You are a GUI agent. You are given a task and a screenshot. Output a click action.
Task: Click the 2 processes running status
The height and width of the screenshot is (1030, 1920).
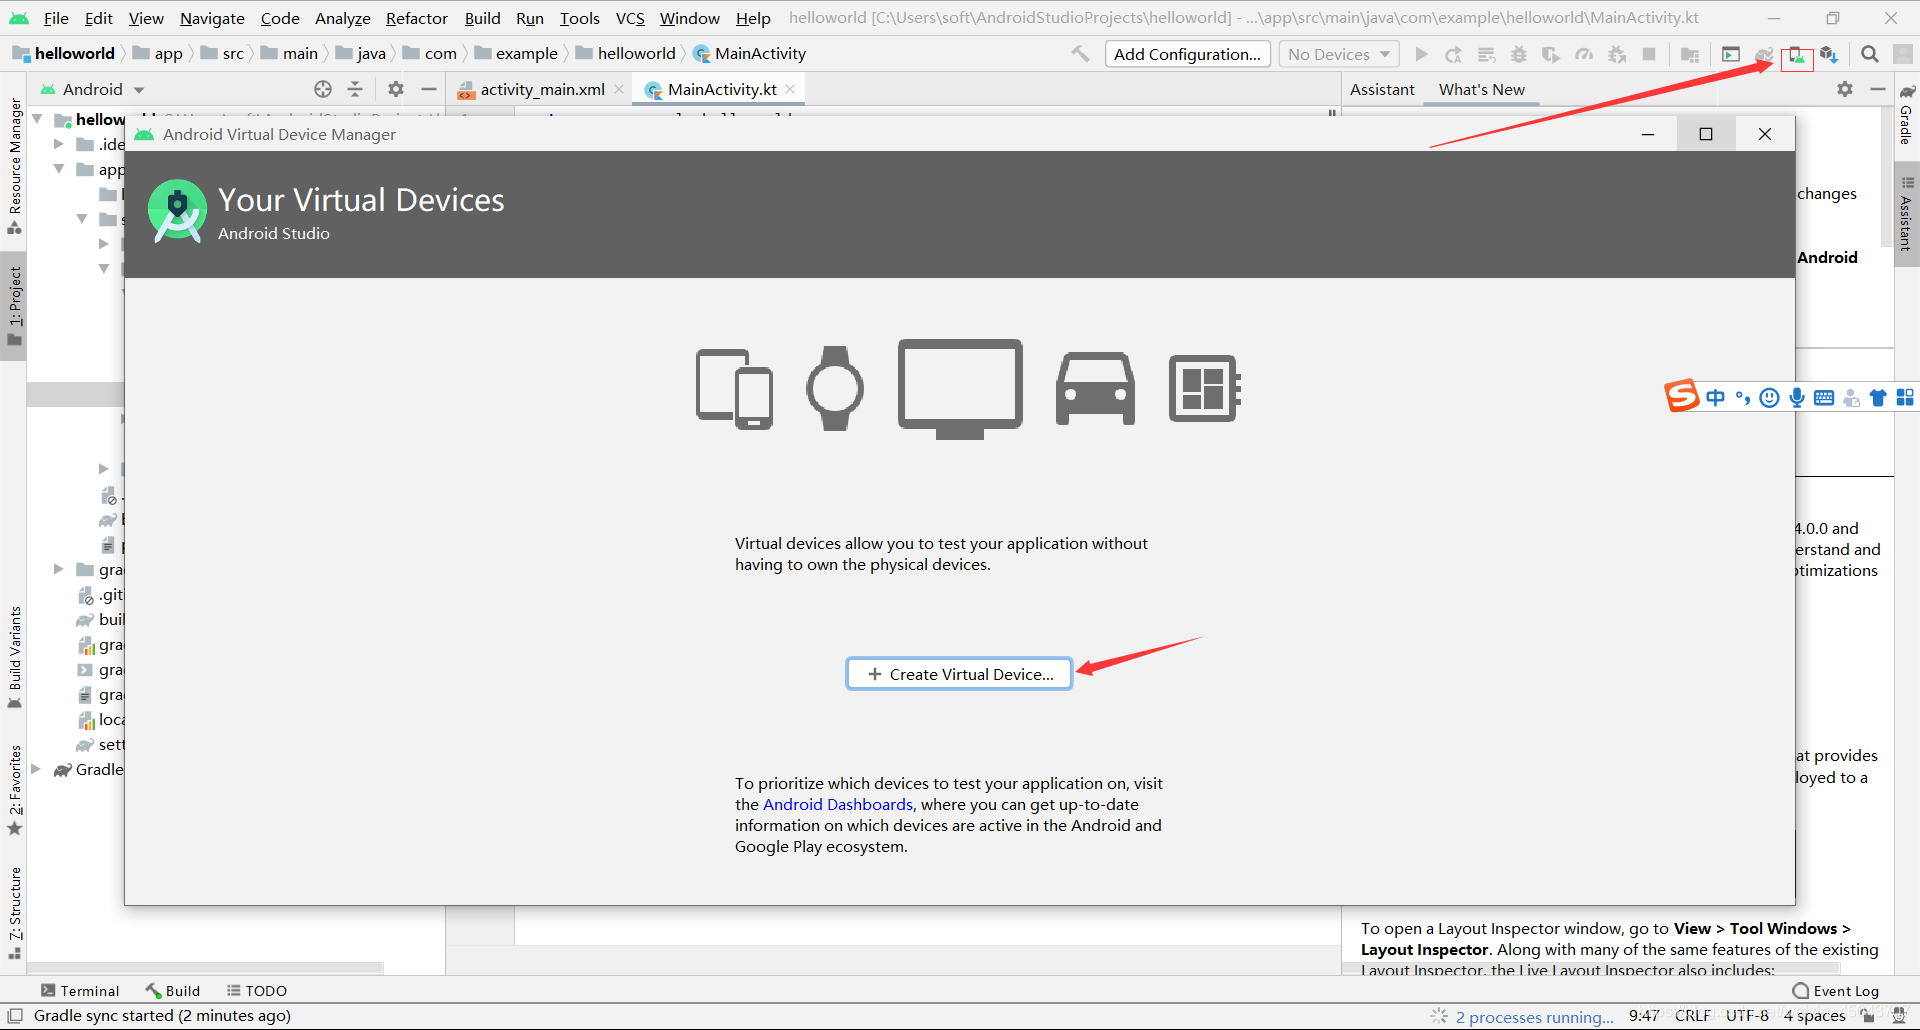tap(1534, 1017)
